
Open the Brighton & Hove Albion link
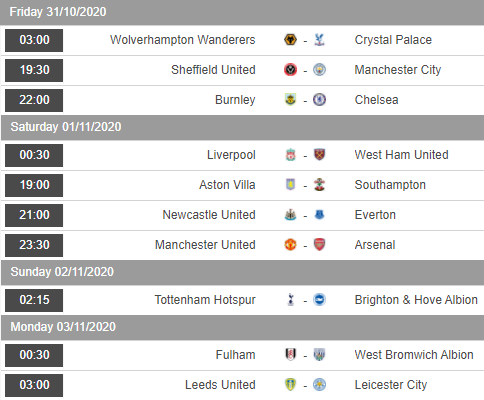click(416, 300)
